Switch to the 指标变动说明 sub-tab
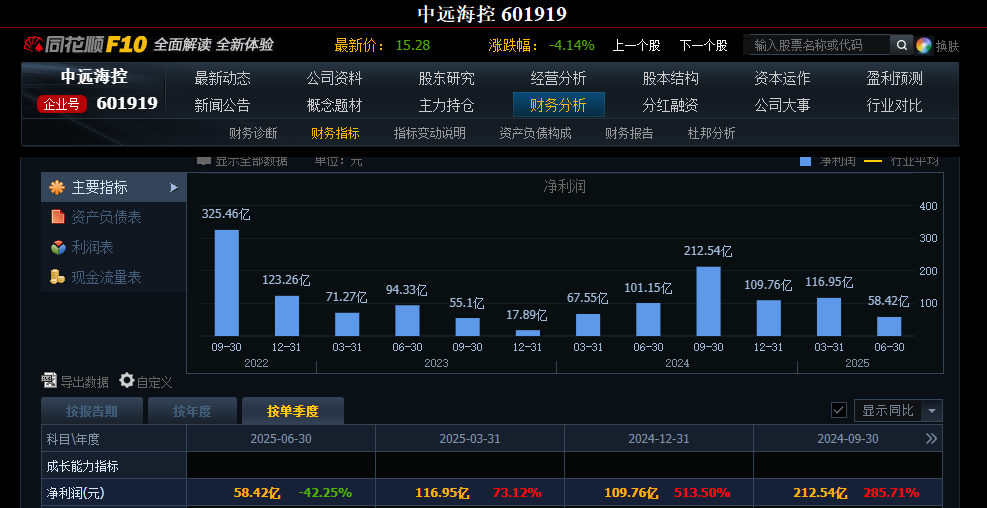The width and height of the screenshot is (987, 508). click(x=430, y=133)
